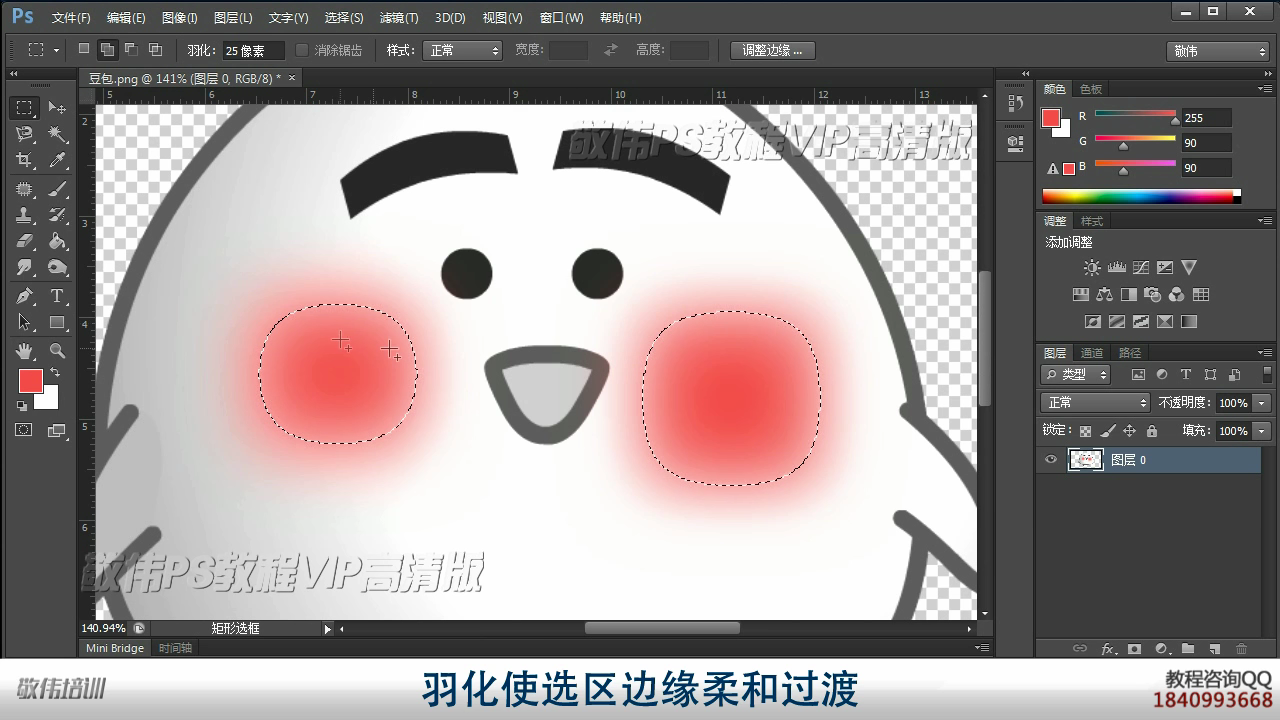
Task: Select the Paint Bucket tool
Action: pyautogui.click(x=57, y=241)
